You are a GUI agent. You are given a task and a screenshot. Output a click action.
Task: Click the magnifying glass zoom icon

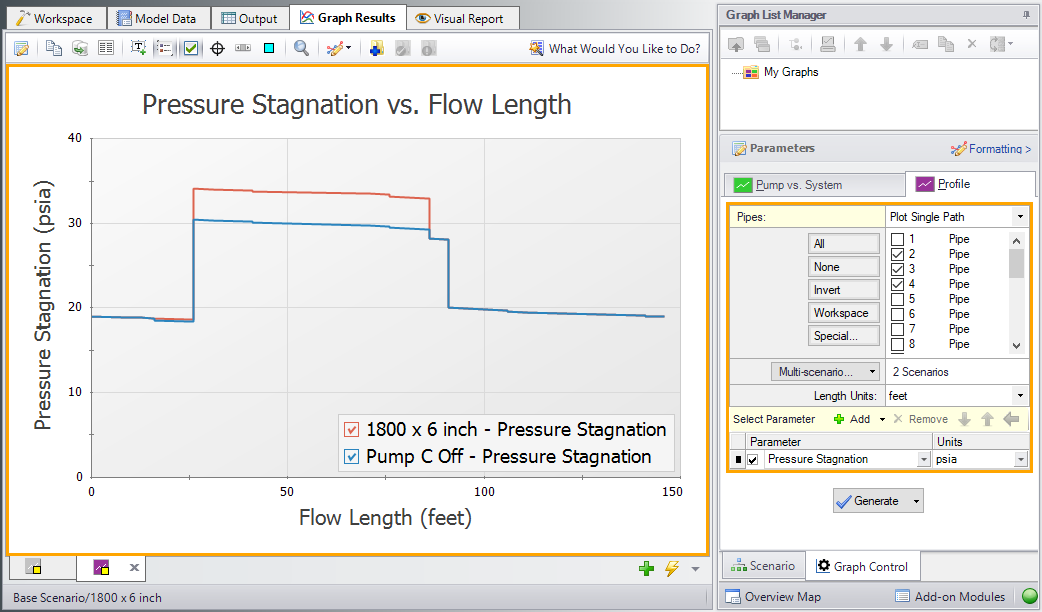301,48
